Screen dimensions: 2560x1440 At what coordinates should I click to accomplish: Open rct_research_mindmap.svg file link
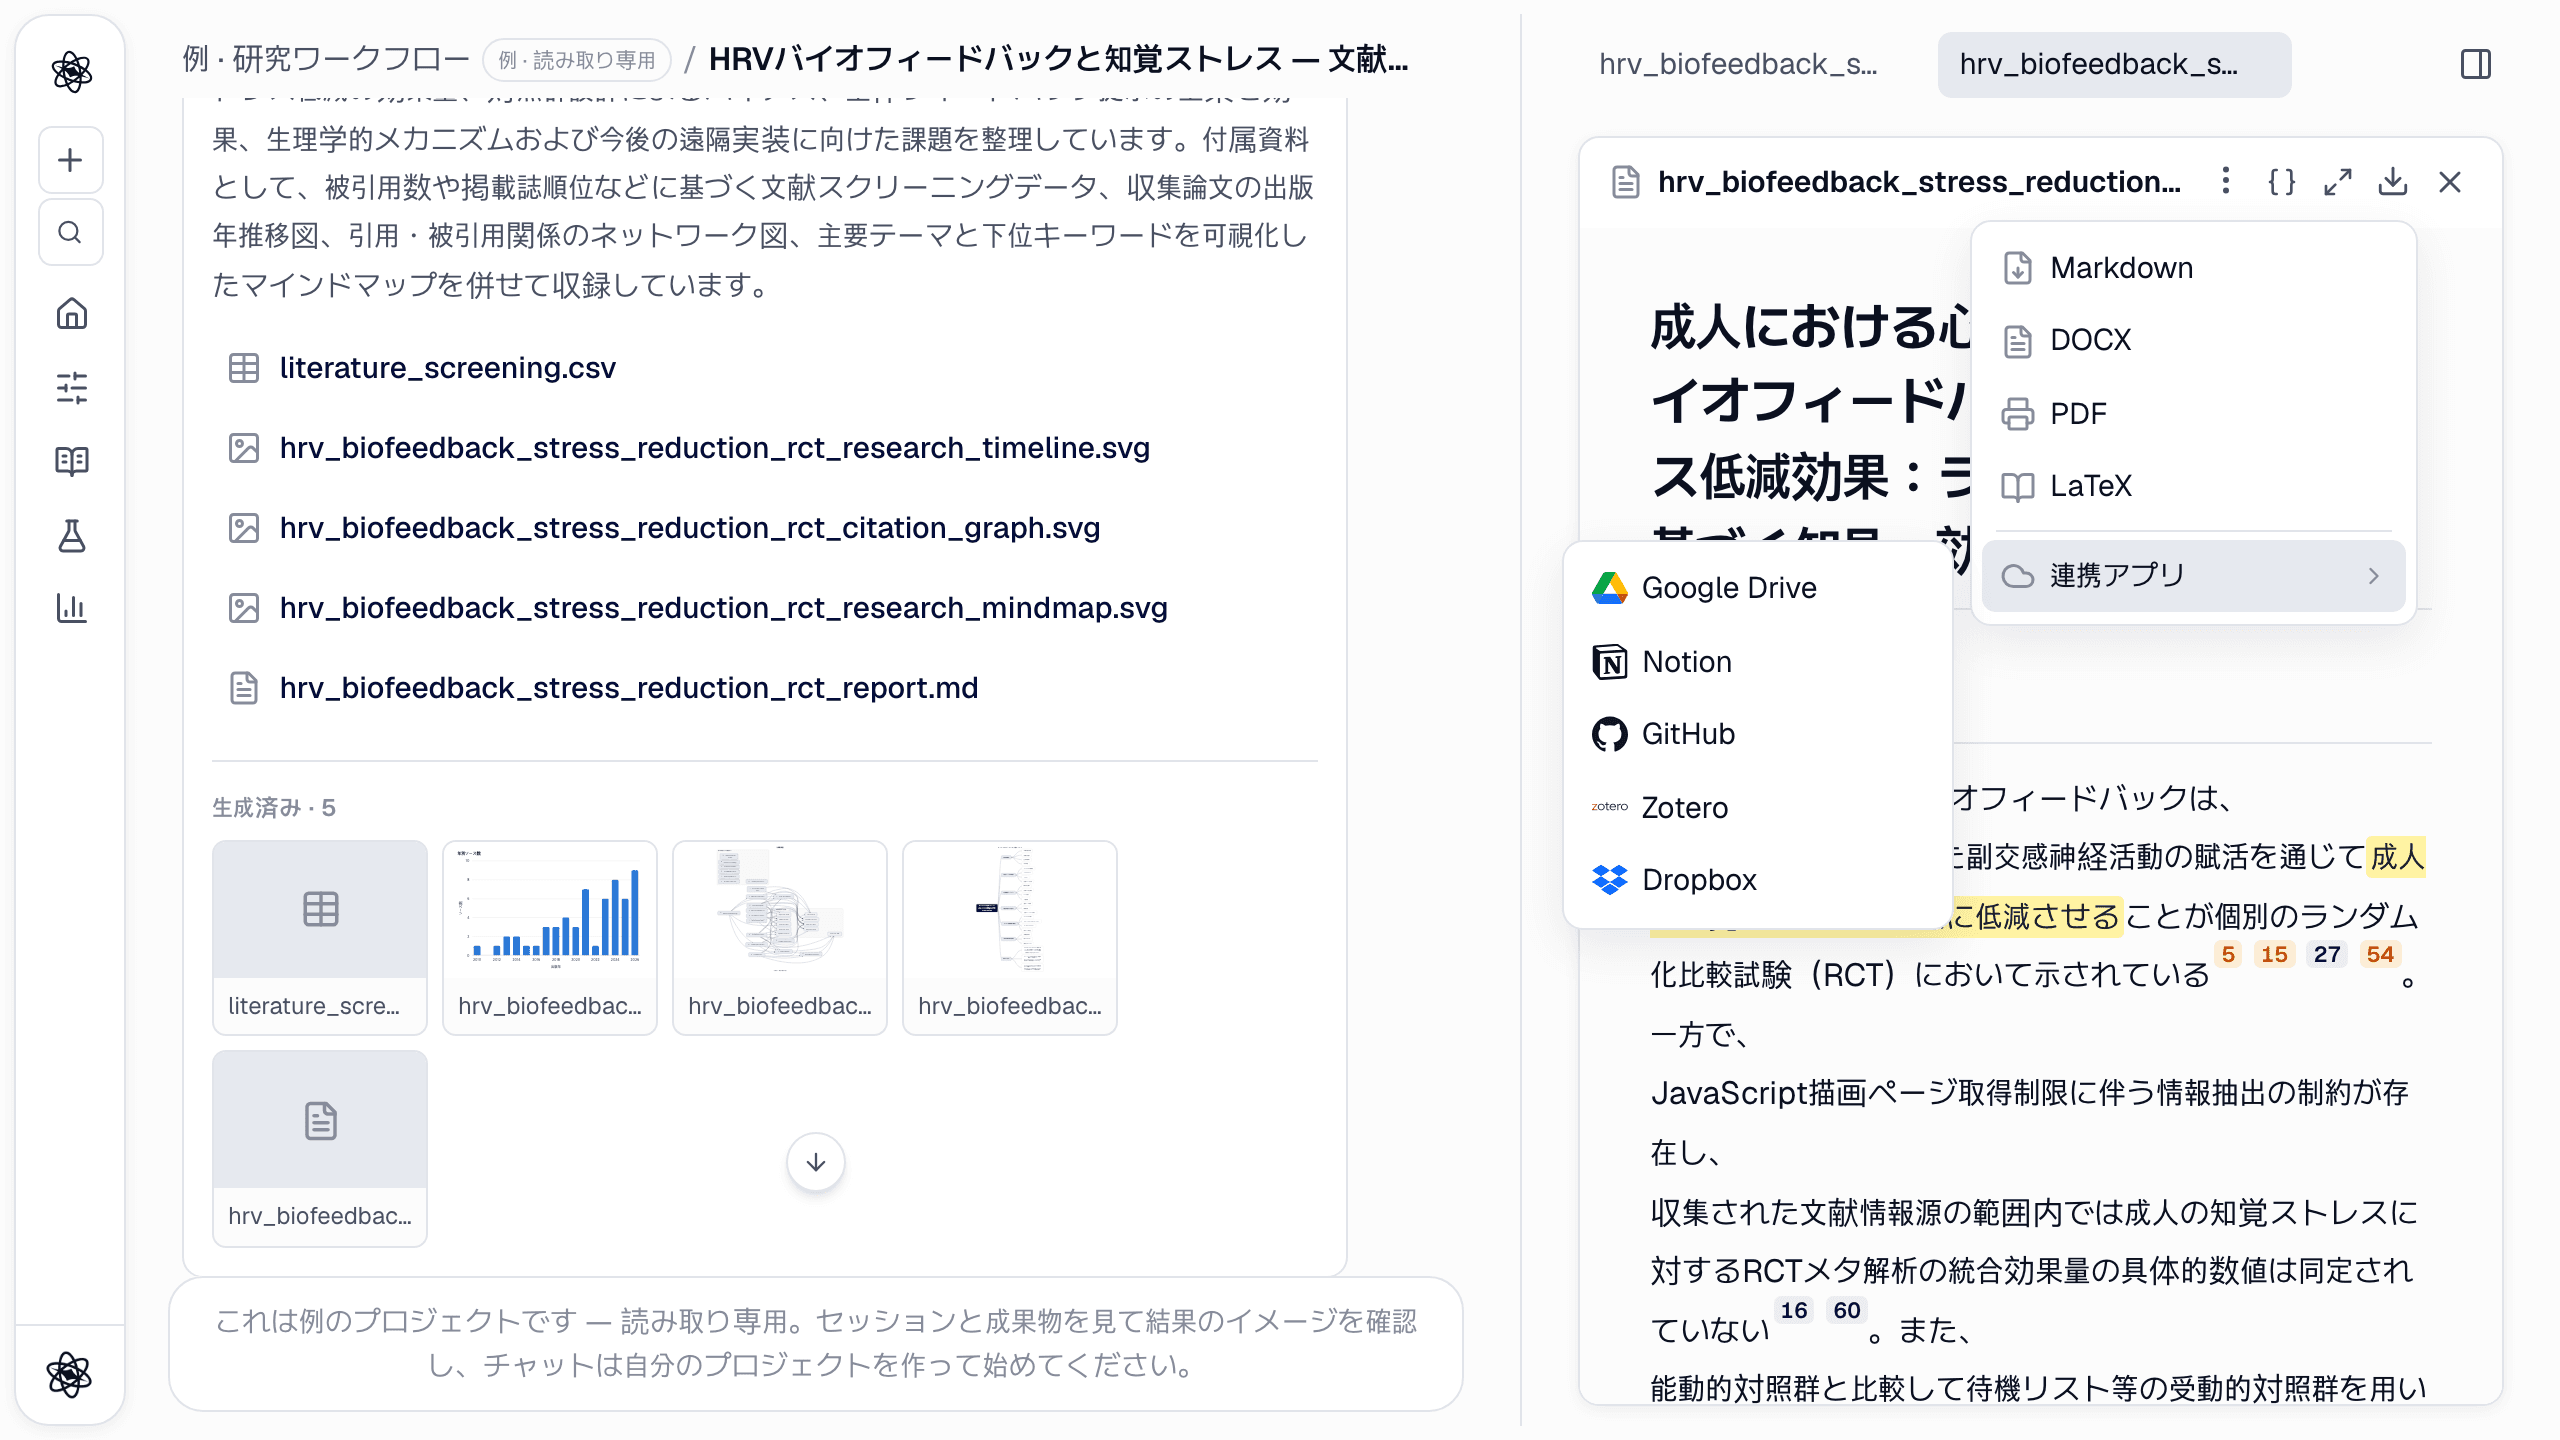tap(723, 608)
